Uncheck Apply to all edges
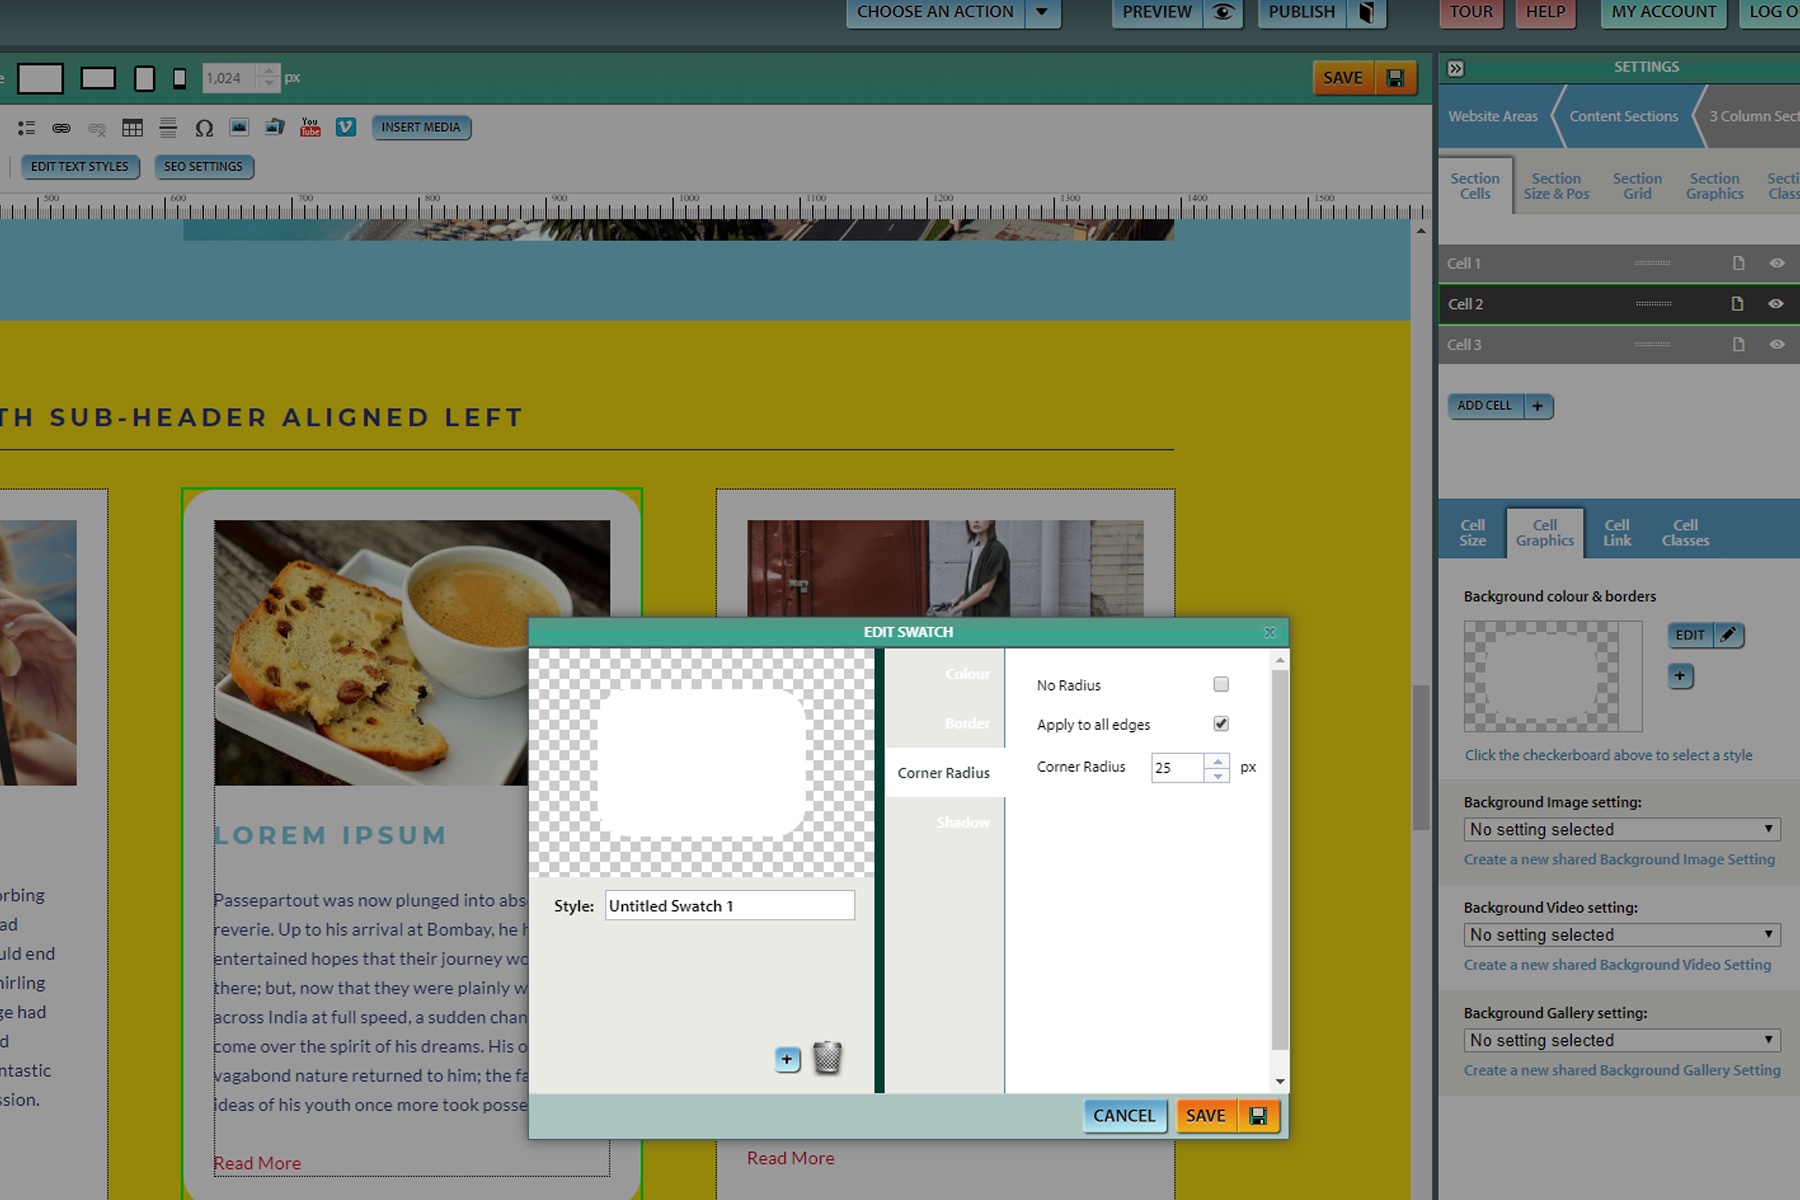This screenshot has width=1800, height=1200. click(x=1220, y=723)
